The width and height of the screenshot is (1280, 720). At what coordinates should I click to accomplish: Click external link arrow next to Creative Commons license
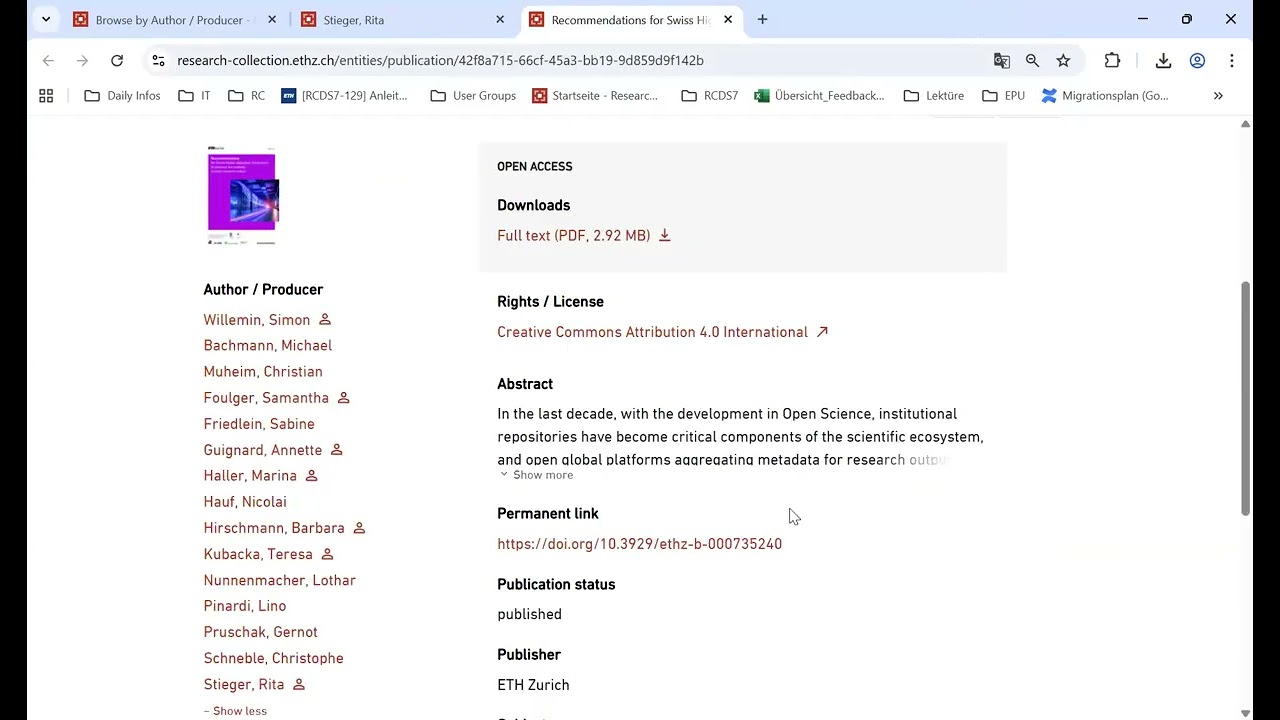pos(822,332)
